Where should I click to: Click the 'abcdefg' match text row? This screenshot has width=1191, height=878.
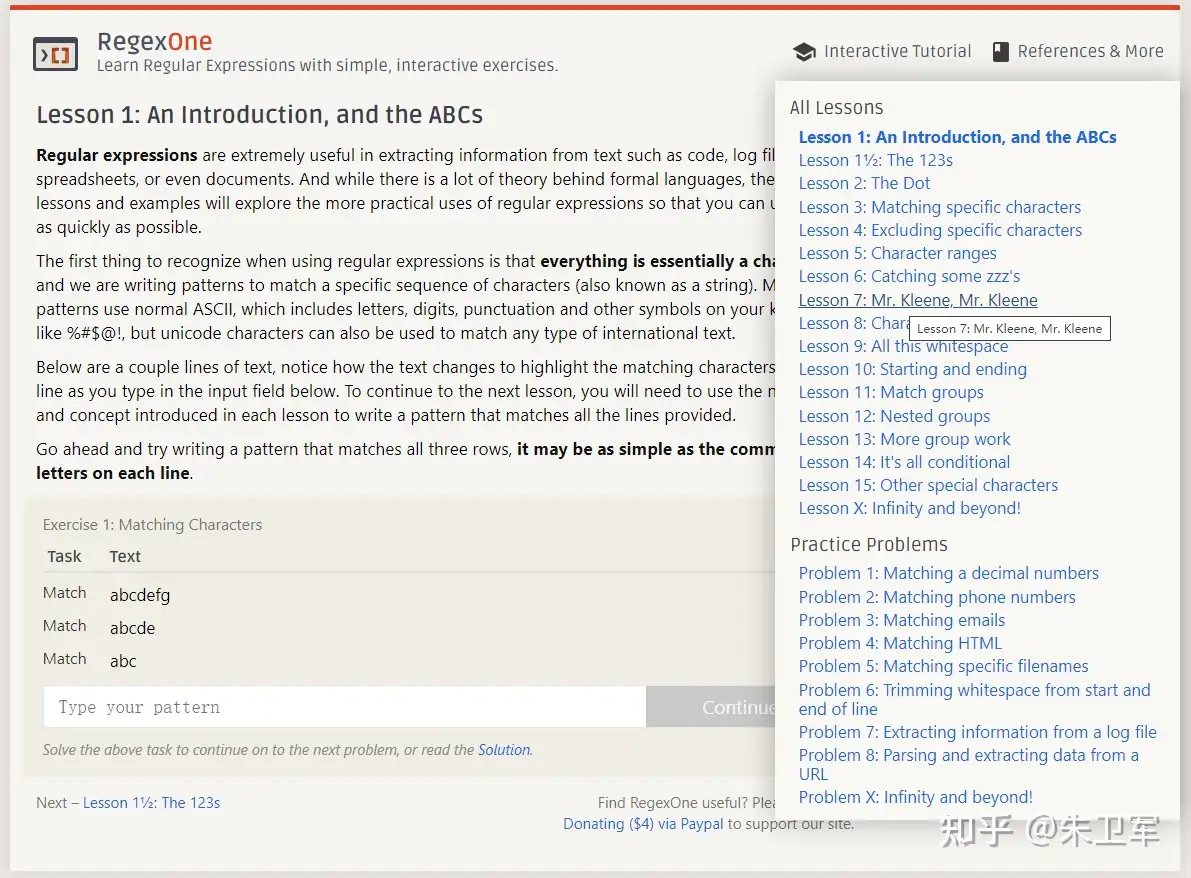coord(140,595)
